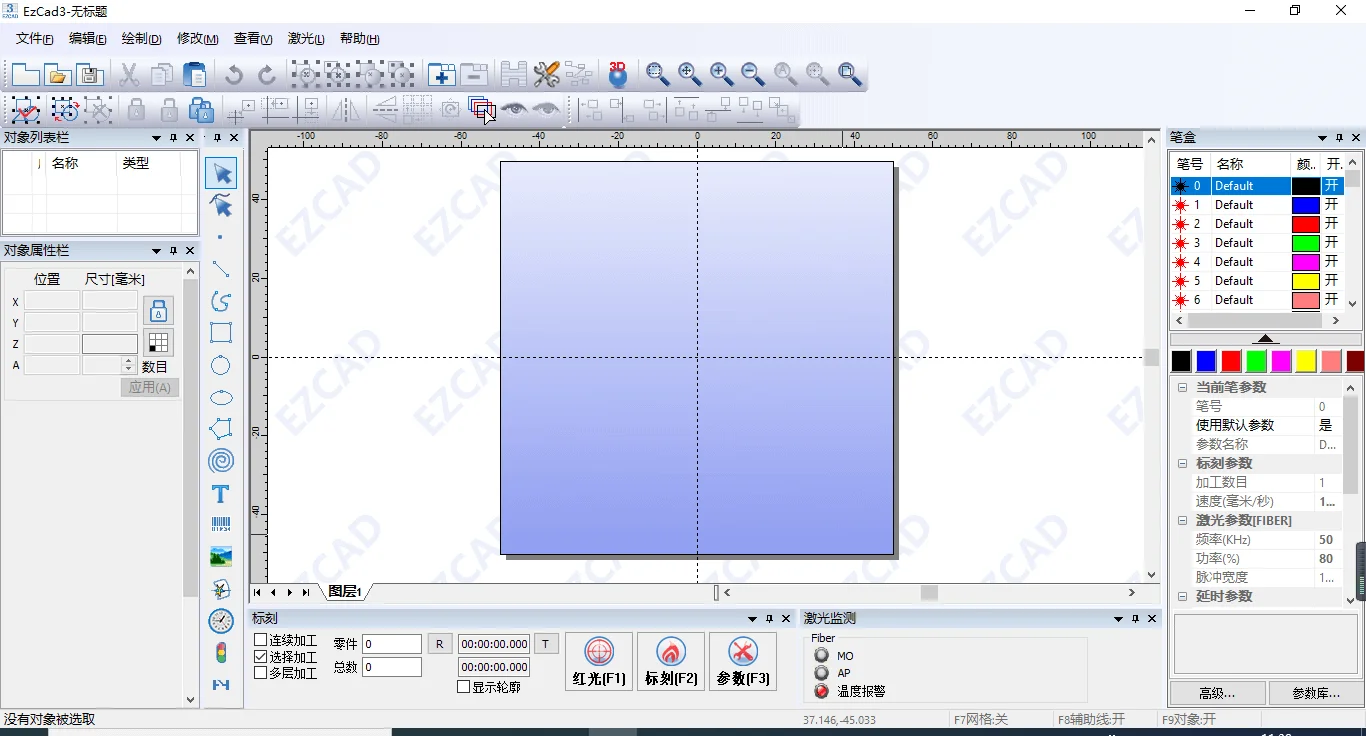Image resolution: width=1366 pixels, height=736 pixels.
Task: Toggle pen 2 on/off state 开
Action: pos(1331,224)
